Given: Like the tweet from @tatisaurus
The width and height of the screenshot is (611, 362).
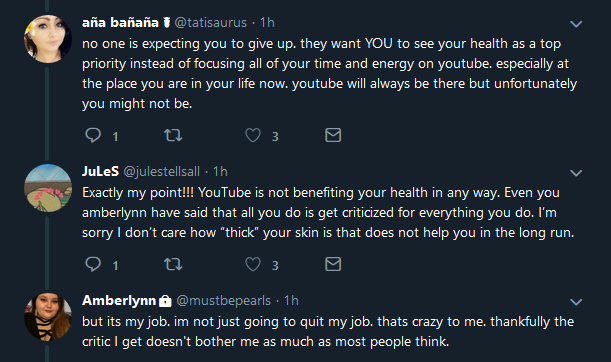Looking at the screenshot, I should [x=253, y=135].
